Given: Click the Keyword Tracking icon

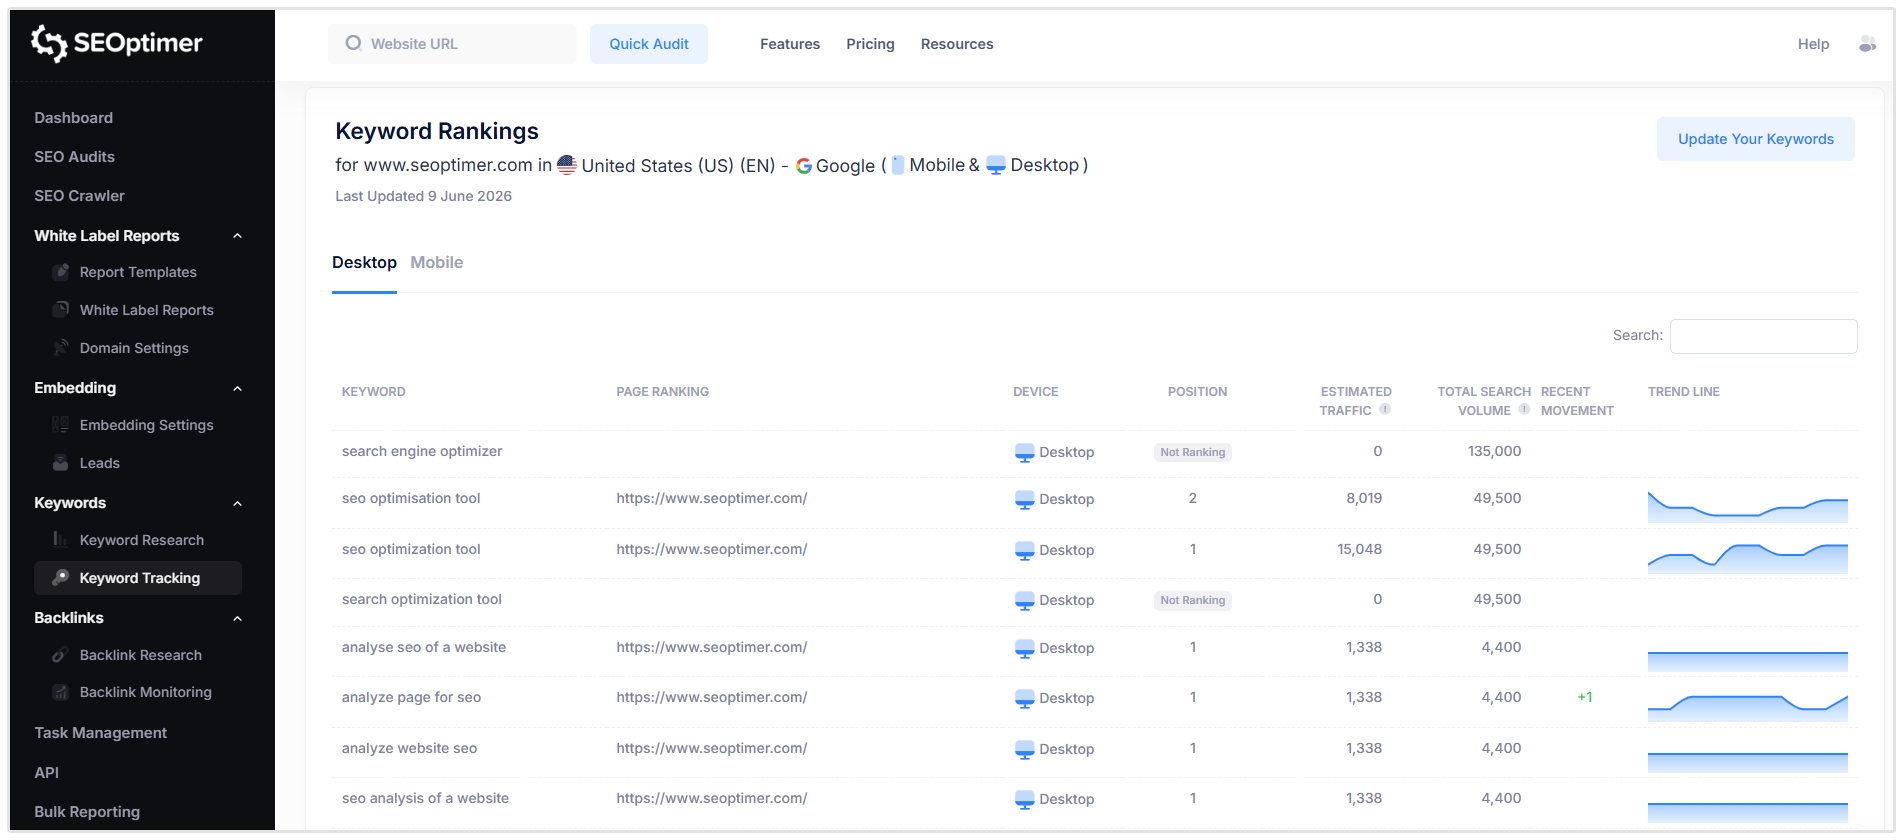Looking at the screenshot, I should click(61, 578).
